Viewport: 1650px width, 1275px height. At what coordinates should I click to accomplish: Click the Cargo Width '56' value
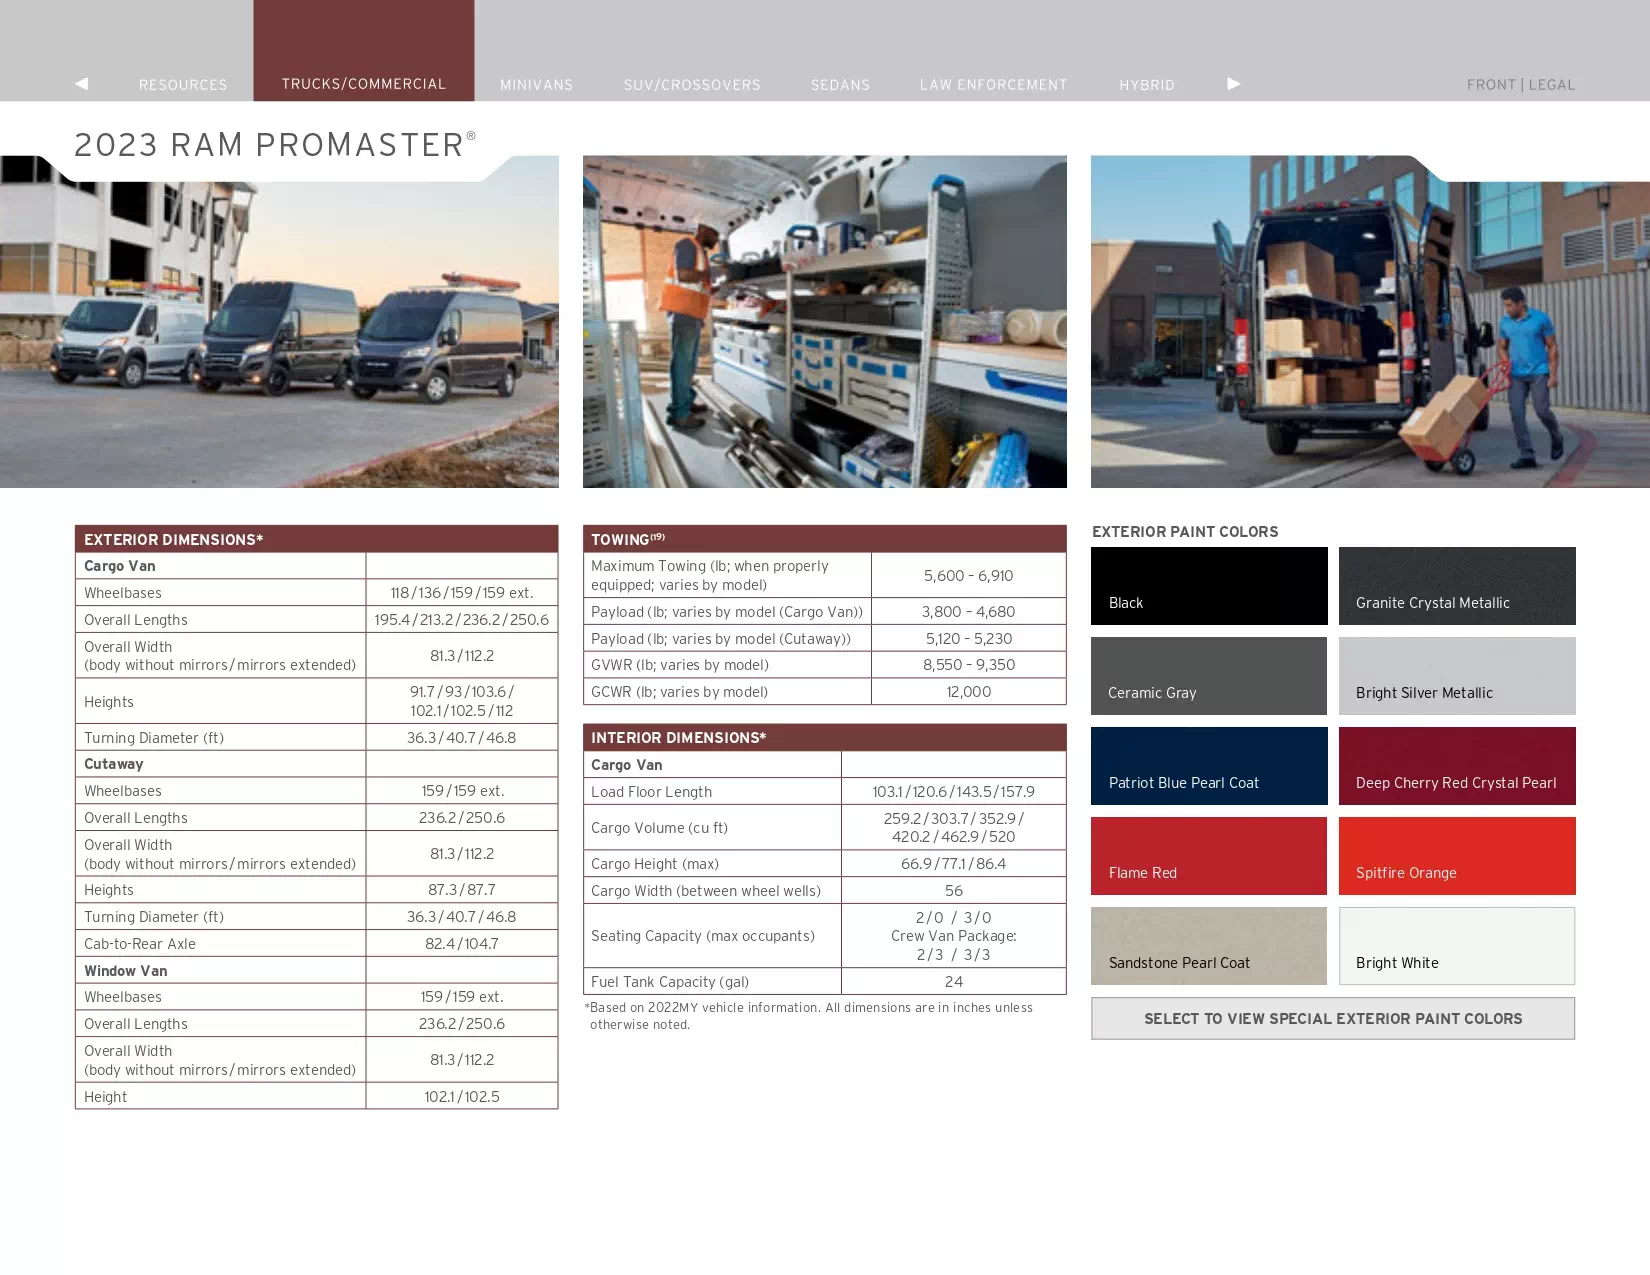[x=954, y=891]
